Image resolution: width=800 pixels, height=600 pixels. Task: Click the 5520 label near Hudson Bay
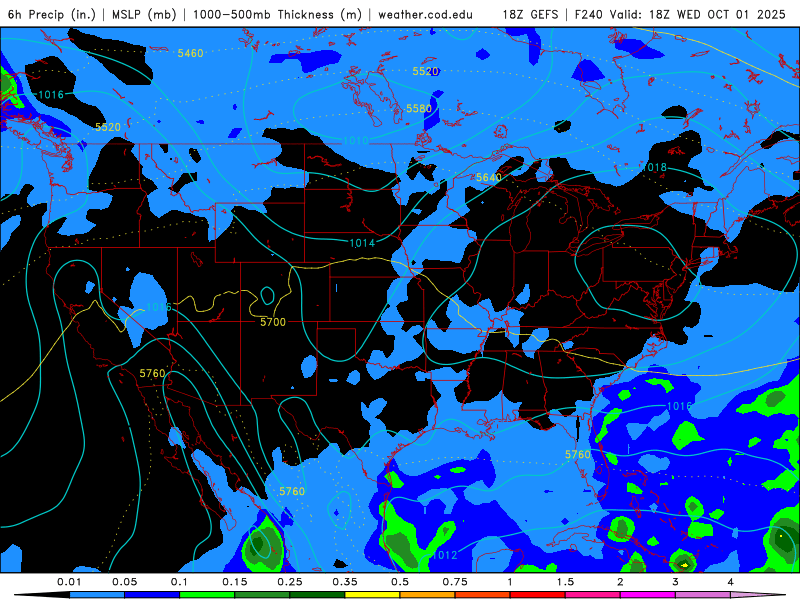click(x=426, y=71)
